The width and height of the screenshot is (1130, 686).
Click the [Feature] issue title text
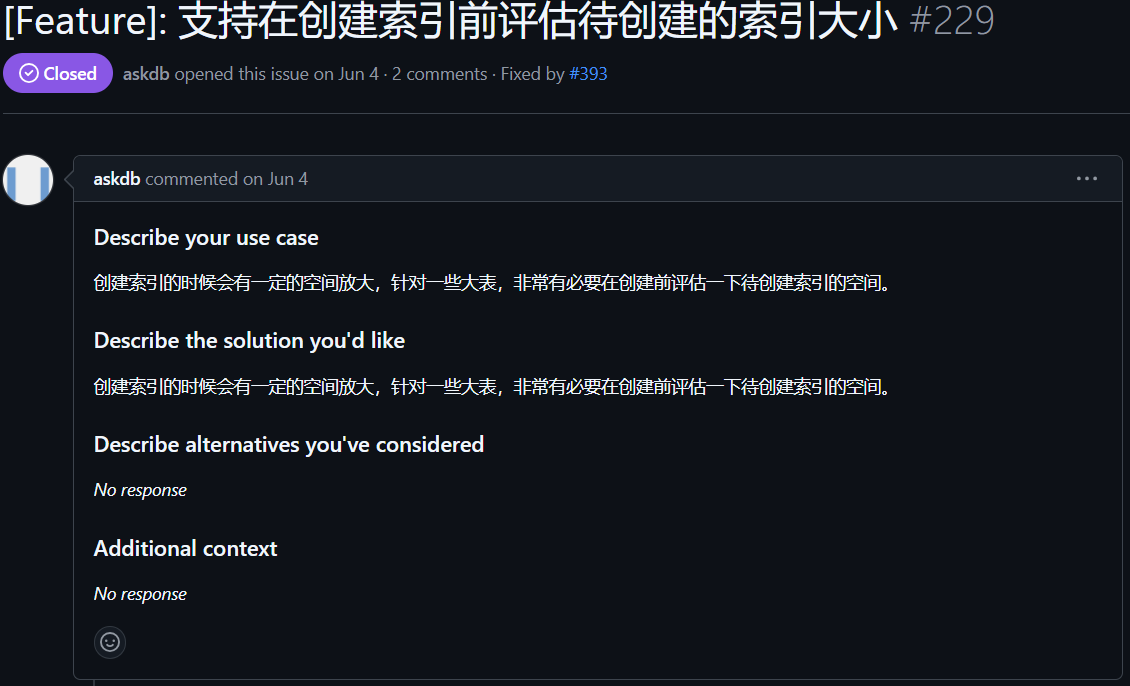coord(451,20)
